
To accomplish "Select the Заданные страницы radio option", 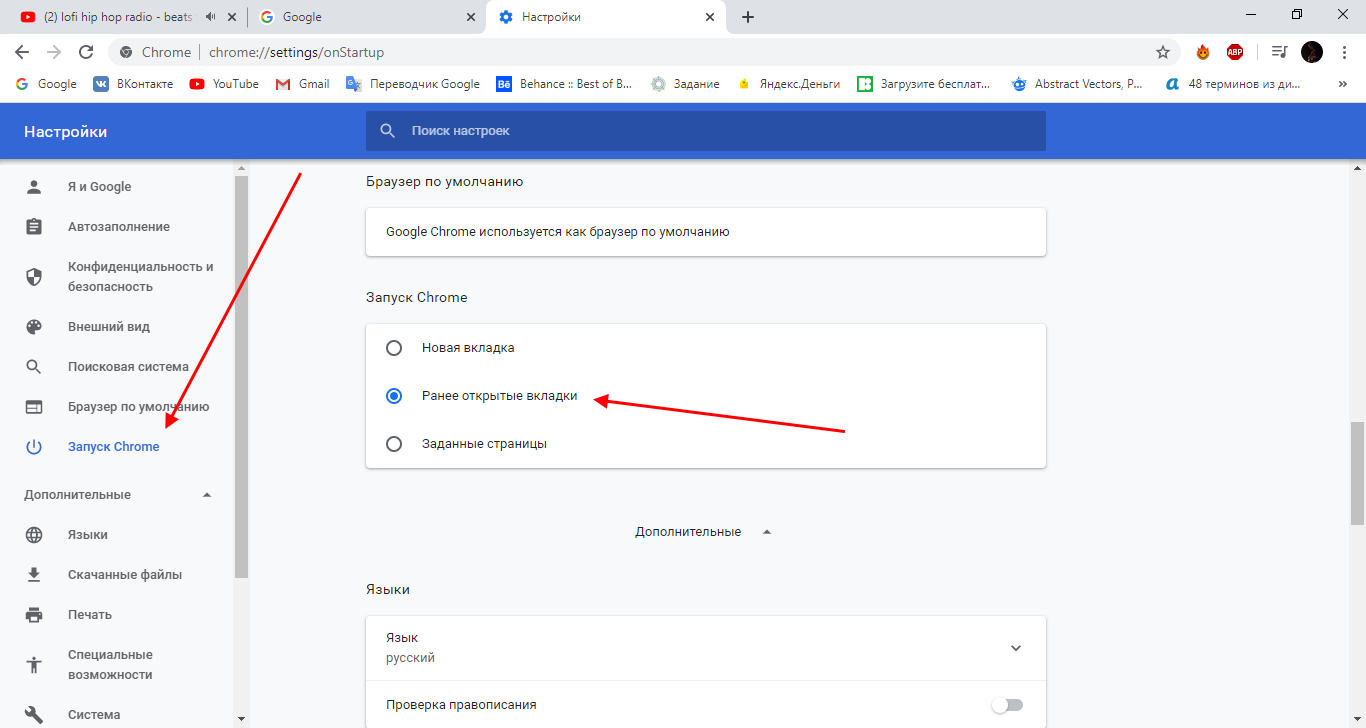I will [394, 444].
